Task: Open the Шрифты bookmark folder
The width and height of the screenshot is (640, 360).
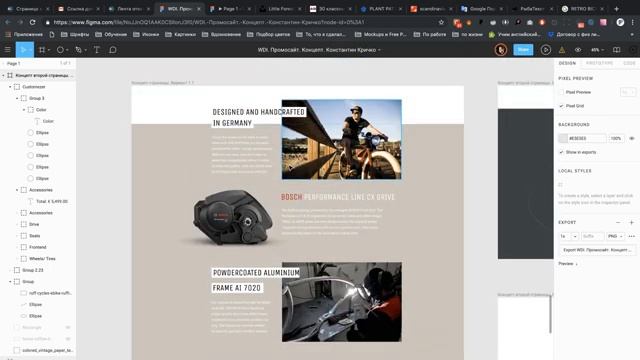Action: tap(75, 35)
